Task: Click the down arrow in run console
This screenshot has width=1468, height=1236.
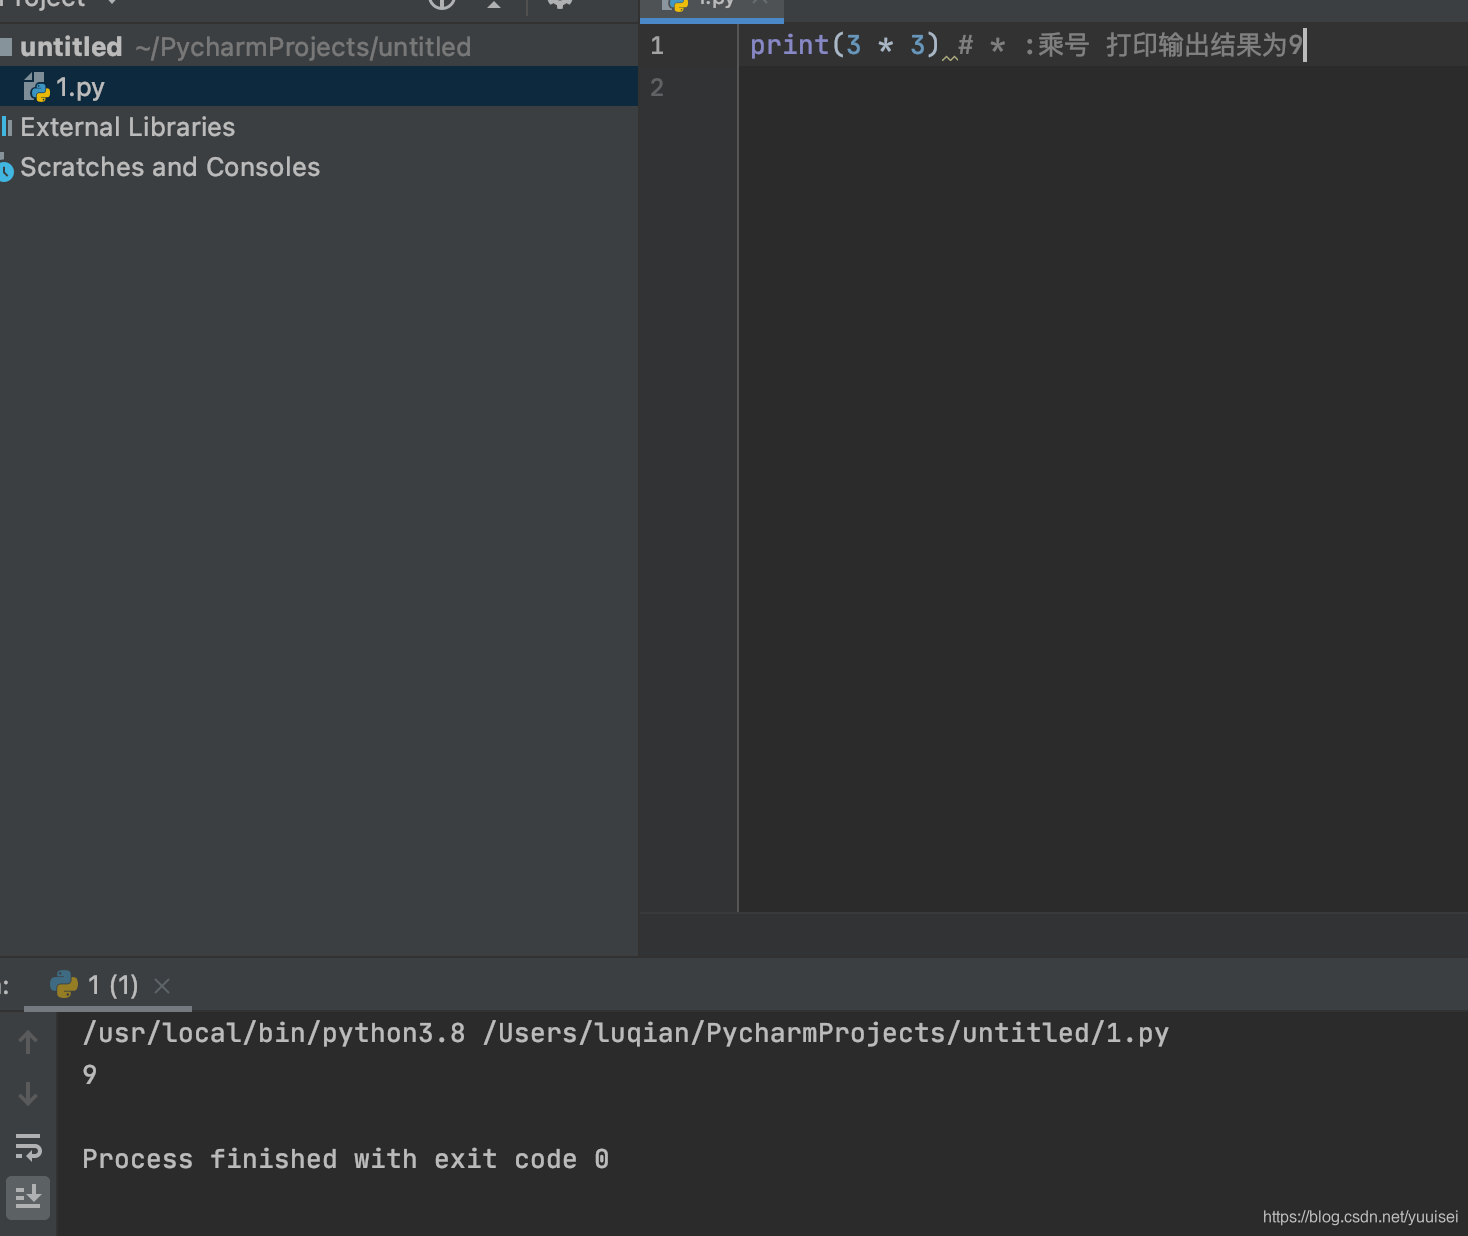Action: [x=28, y=1094]
